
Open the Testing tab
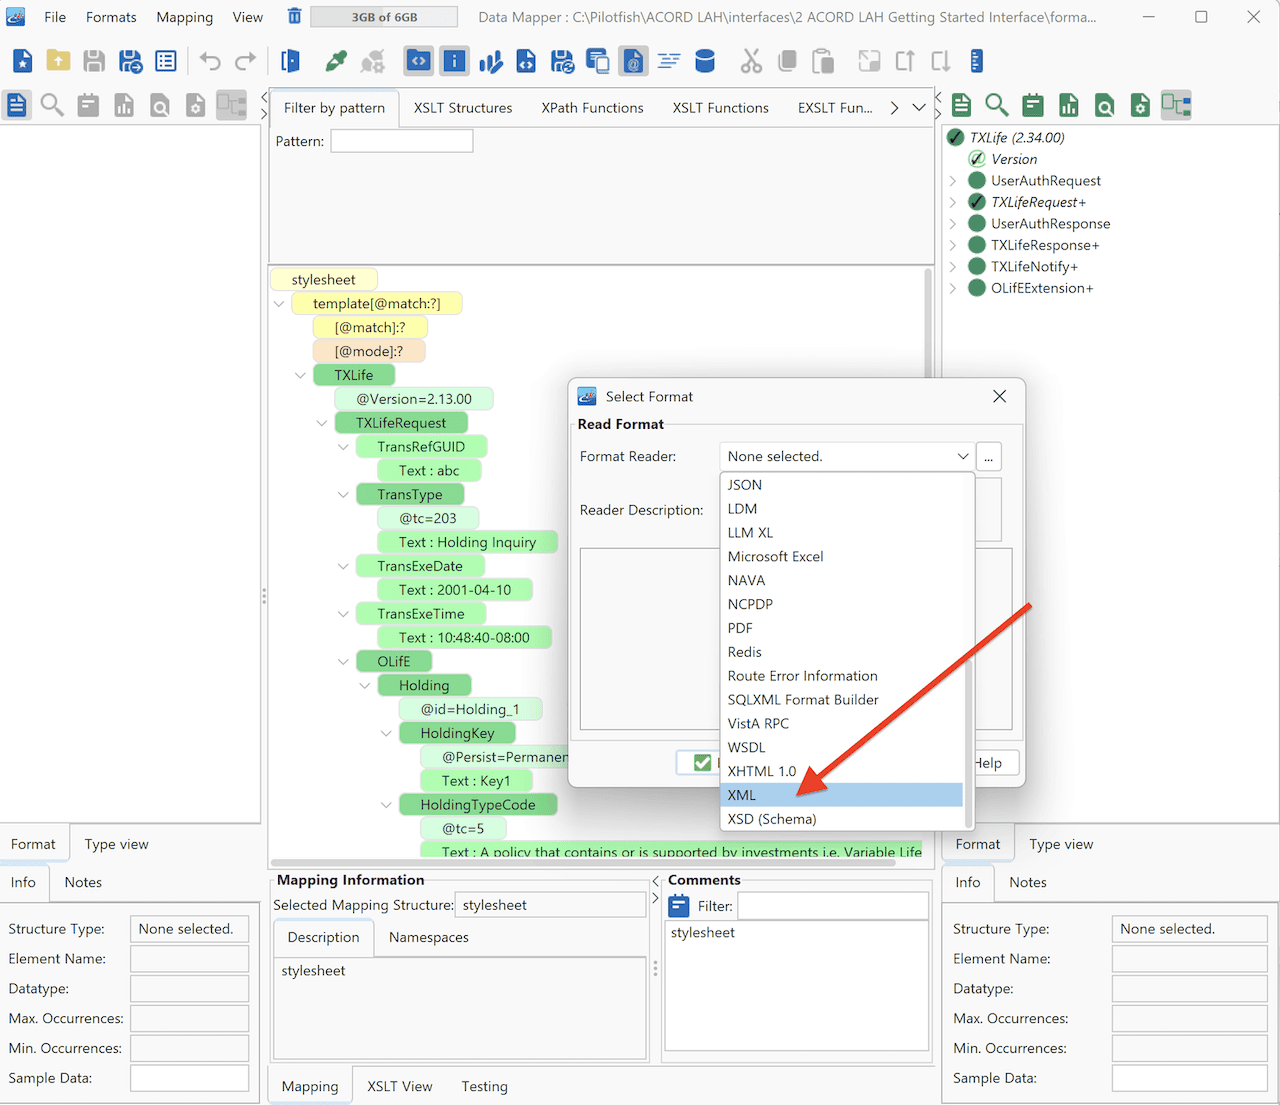(x=485, y=1086)
